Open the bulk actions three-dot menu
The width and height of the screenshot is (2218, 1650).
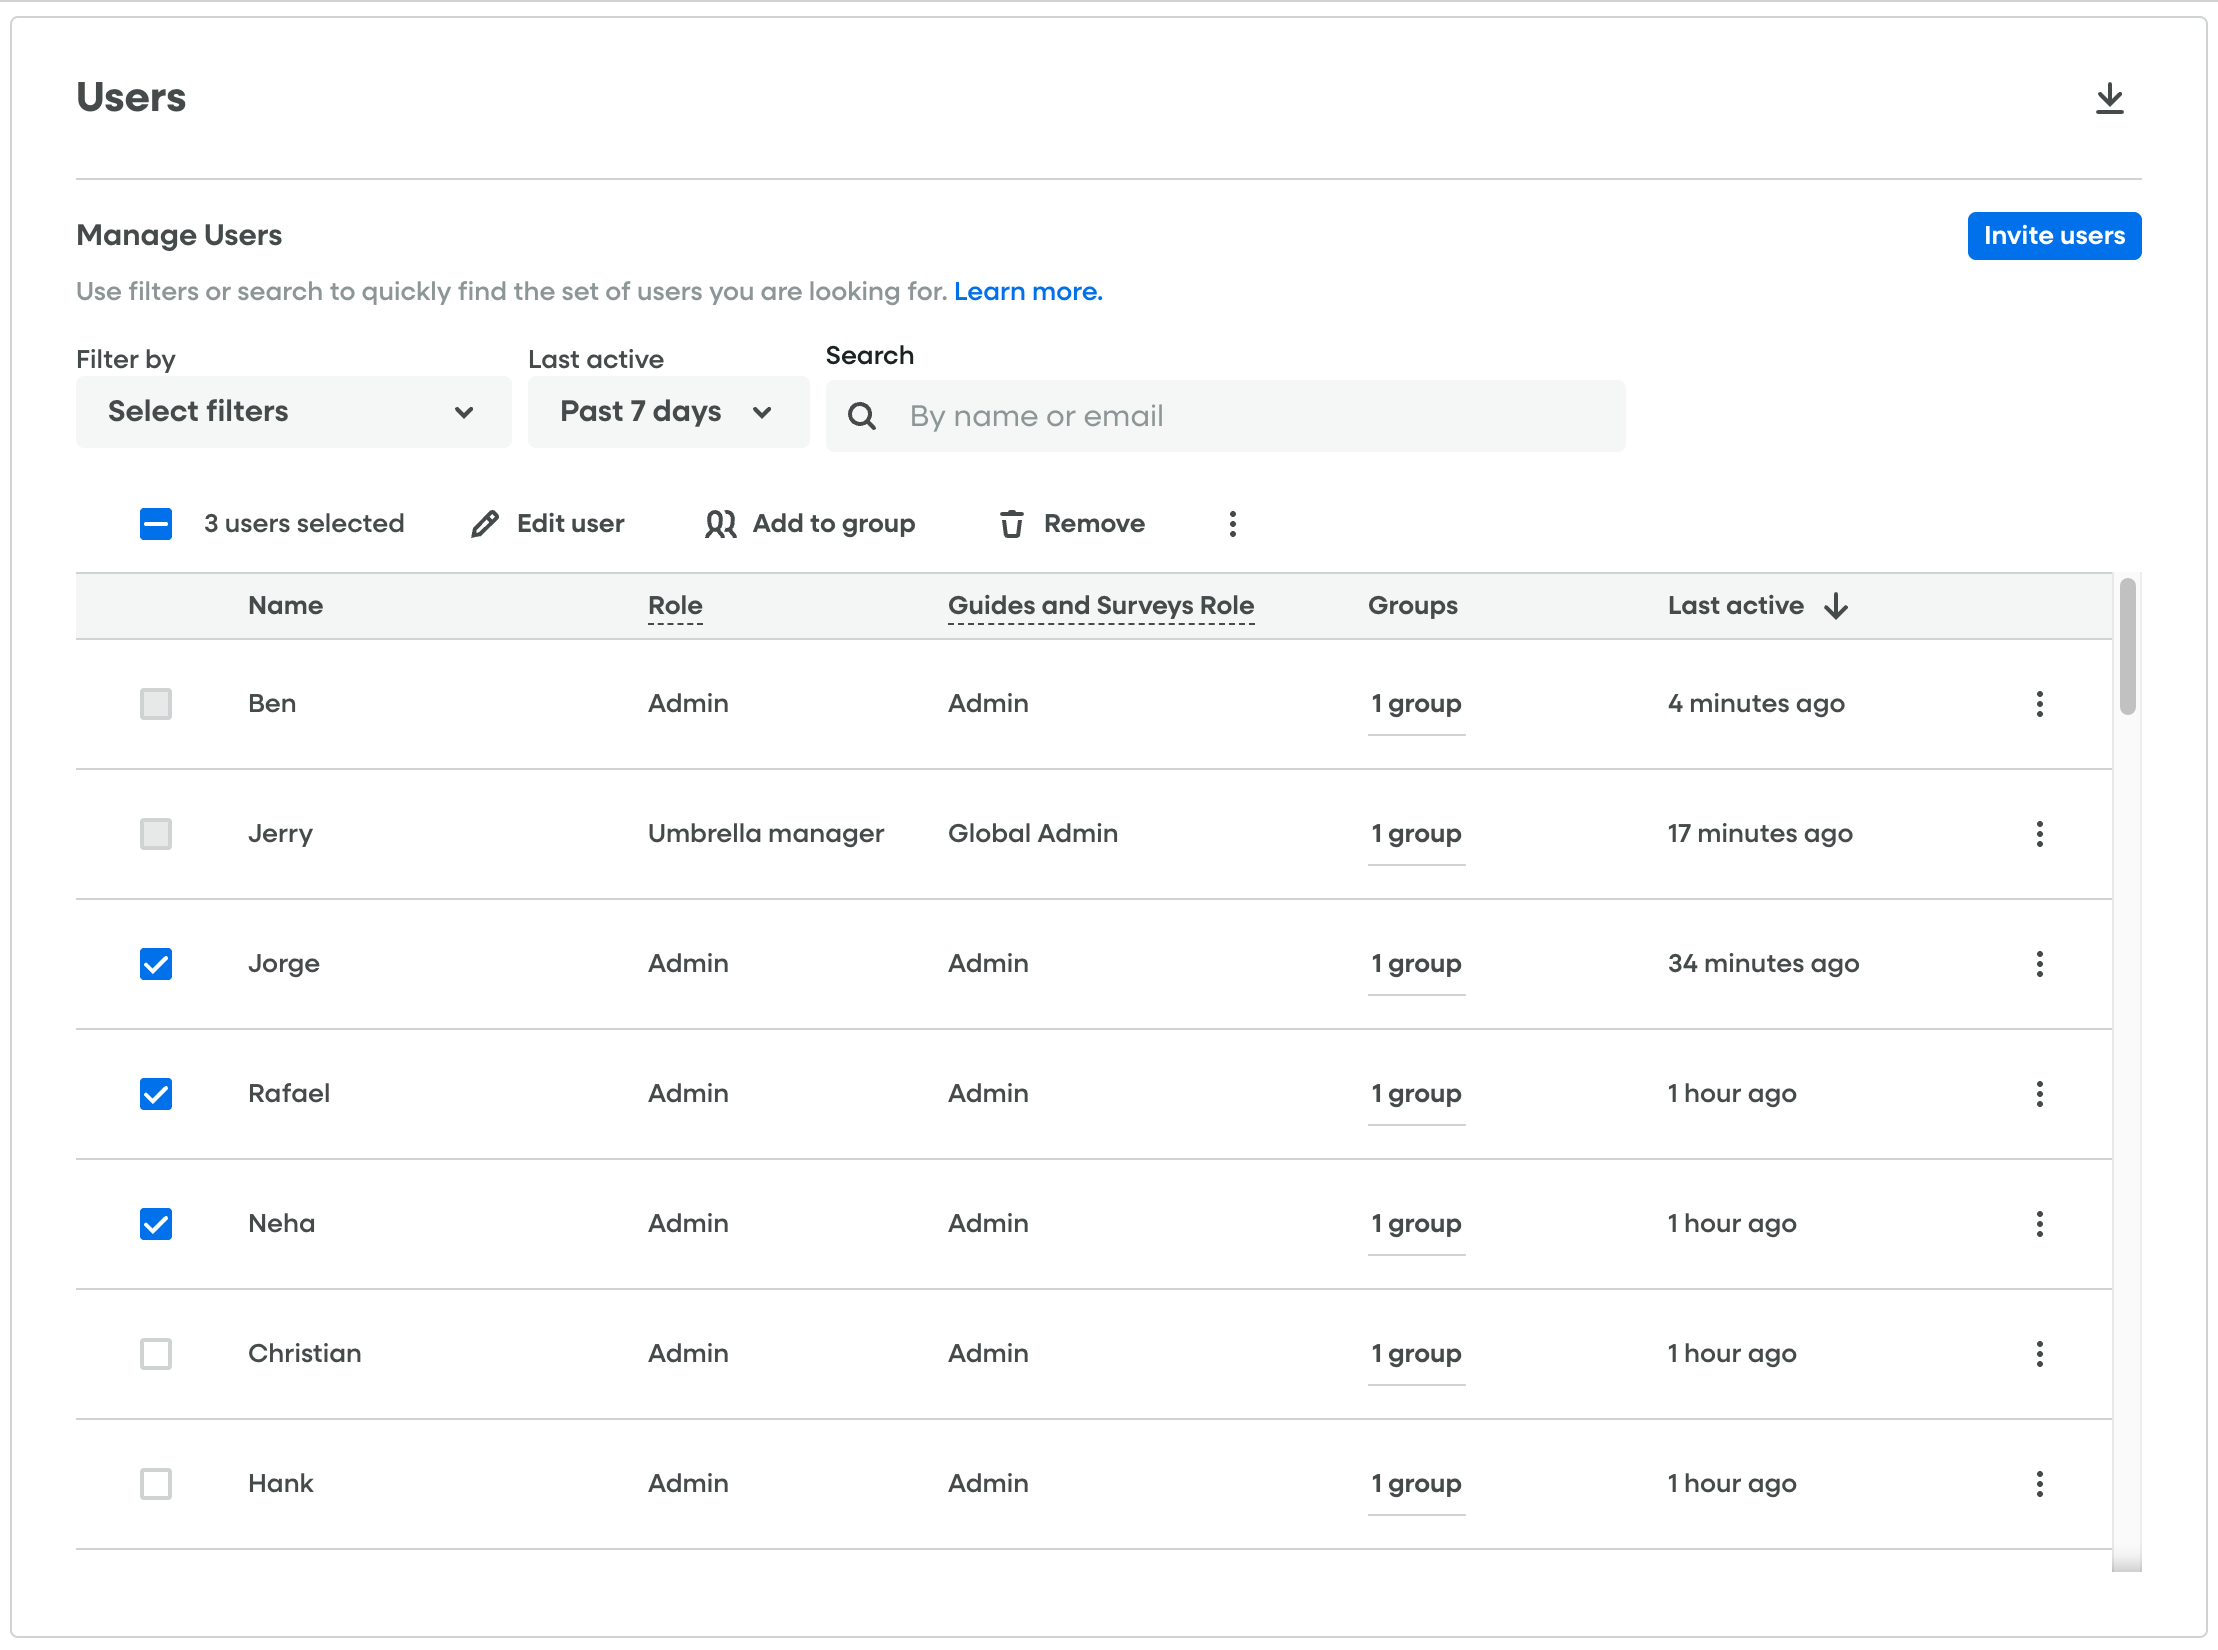click(1232, 524)
